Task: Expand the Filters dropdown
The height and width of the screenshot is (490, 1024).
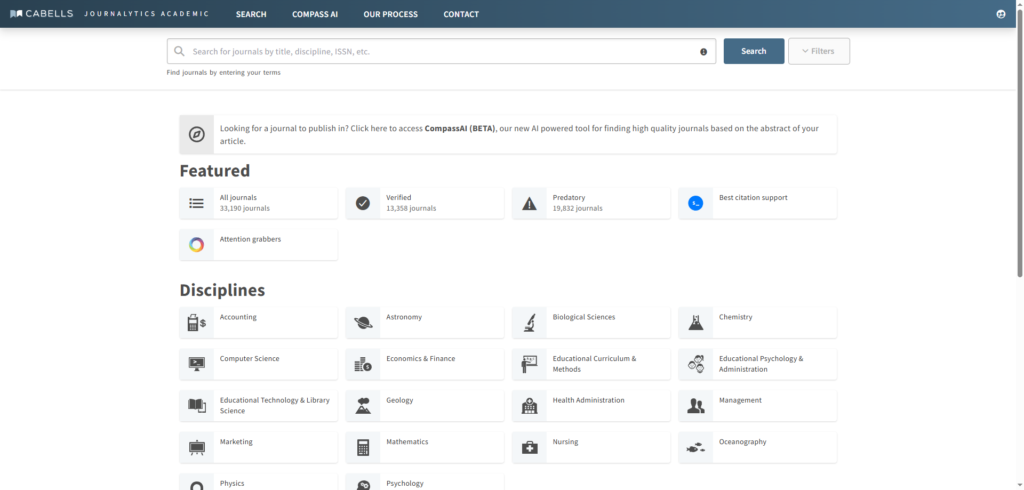Action: (818, 51)
